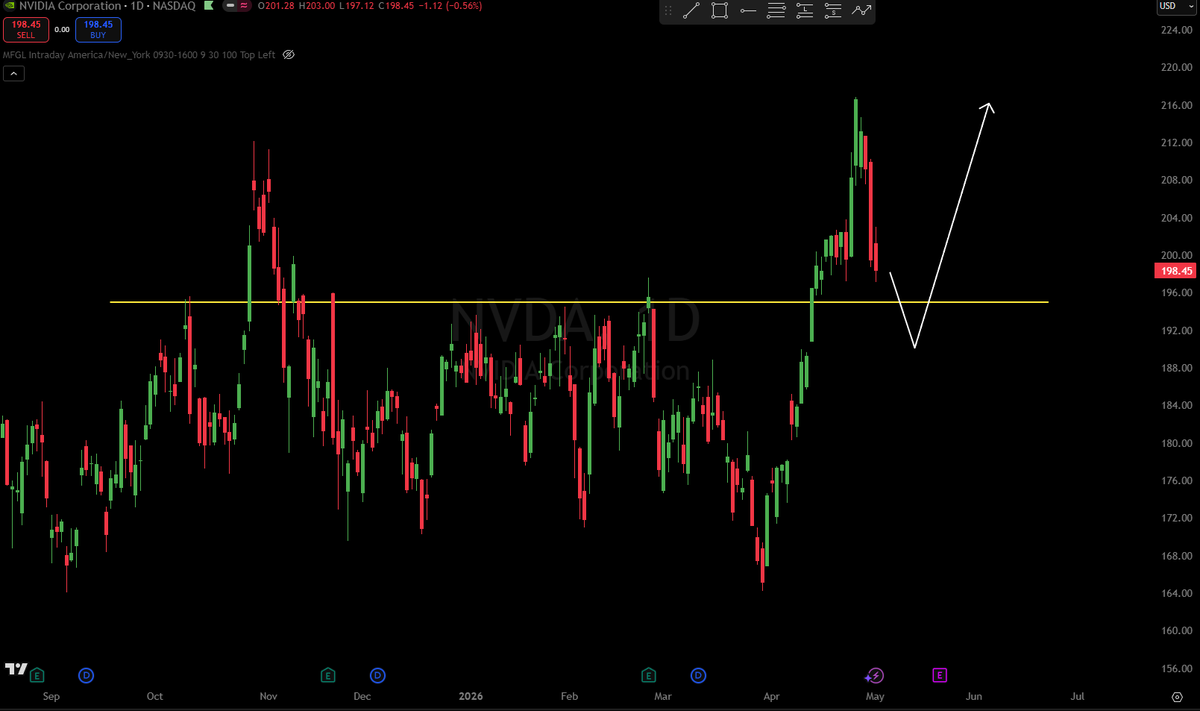Screen dimensions: 1200x711
Task: Click the red 198.45 price axis label
Action: click(1174, 270)
